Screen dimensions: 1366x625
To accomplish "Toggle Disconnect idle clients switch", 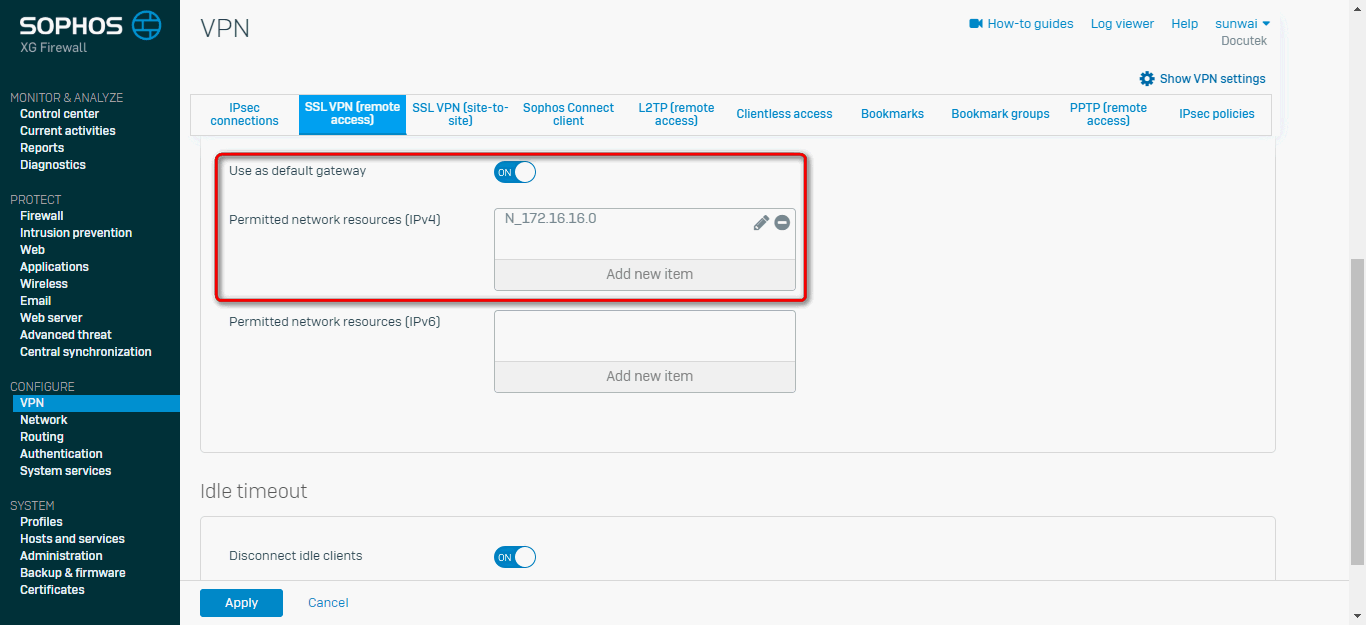I will (x=515, y=557).
